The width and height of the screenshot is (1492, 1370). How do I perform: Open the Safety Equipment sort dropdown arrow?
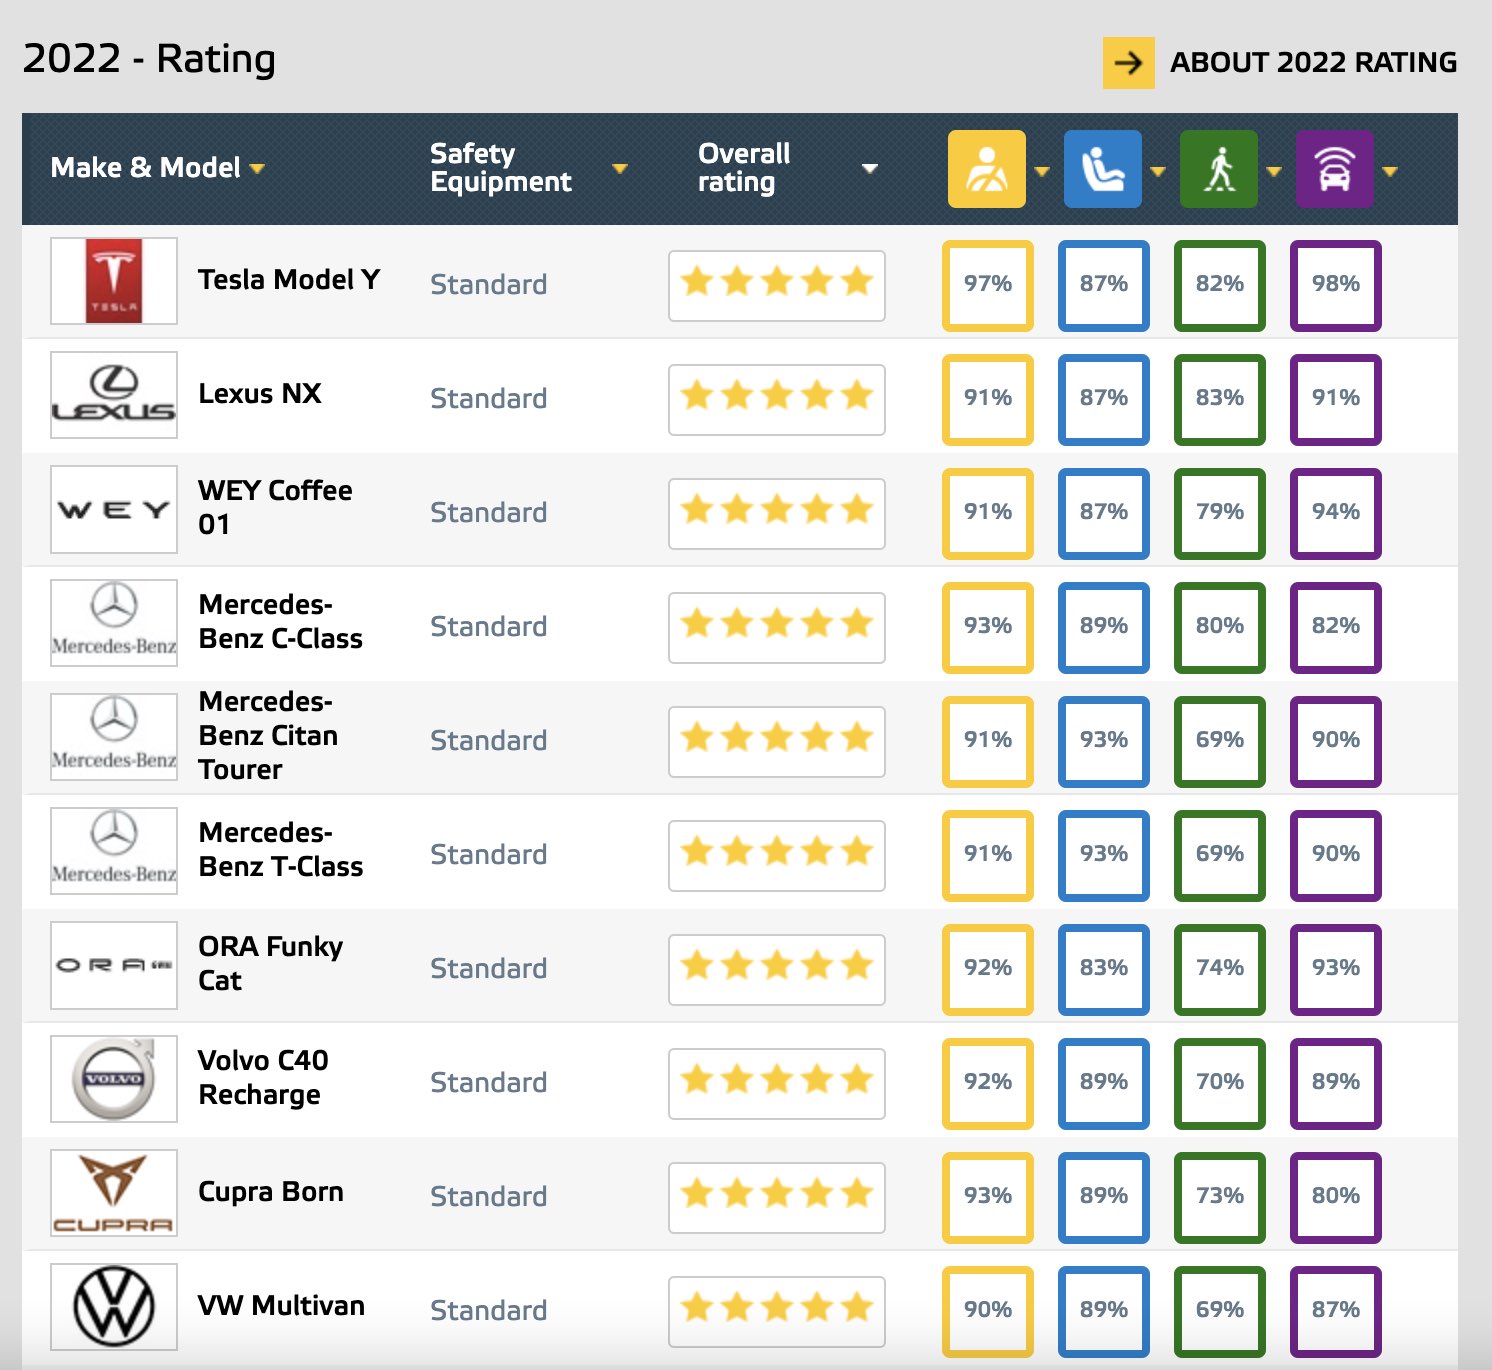tap(620, 169)
